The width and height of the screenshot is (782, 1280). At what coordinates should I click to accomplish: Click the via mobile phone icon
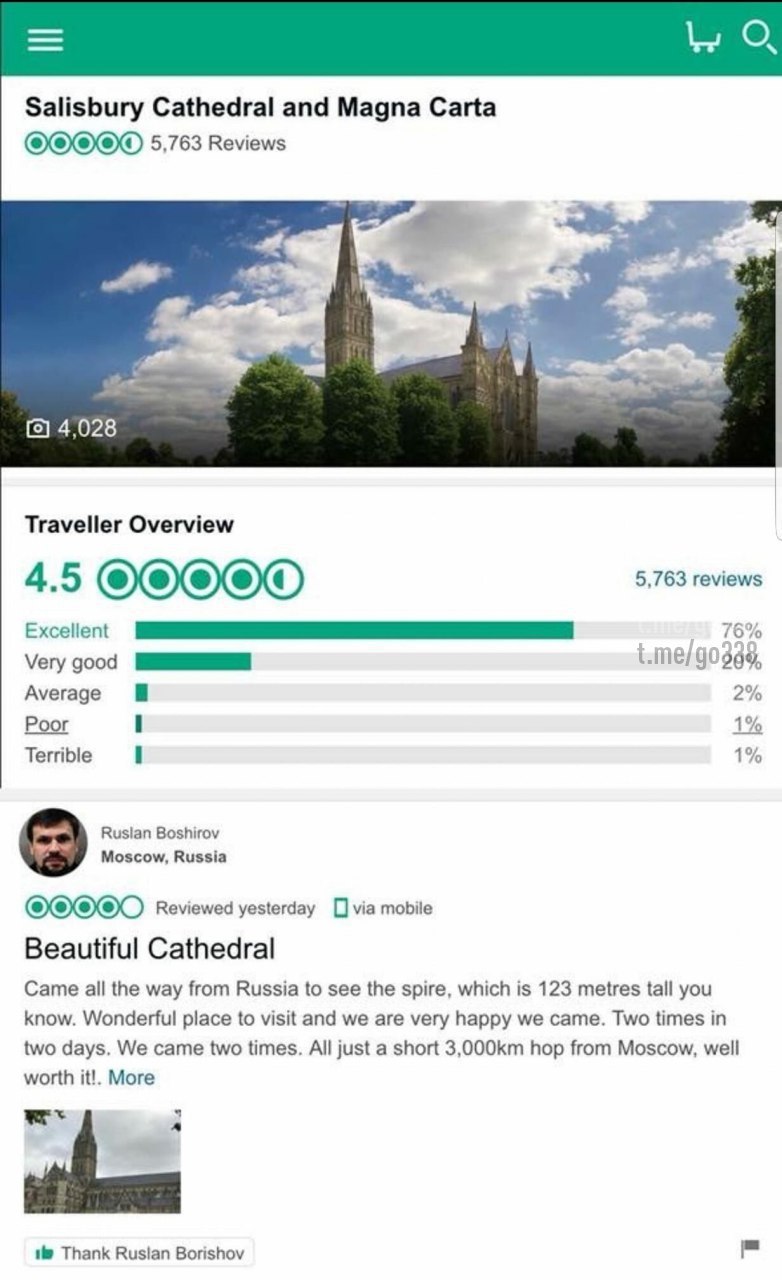click(x=341, y=908)
